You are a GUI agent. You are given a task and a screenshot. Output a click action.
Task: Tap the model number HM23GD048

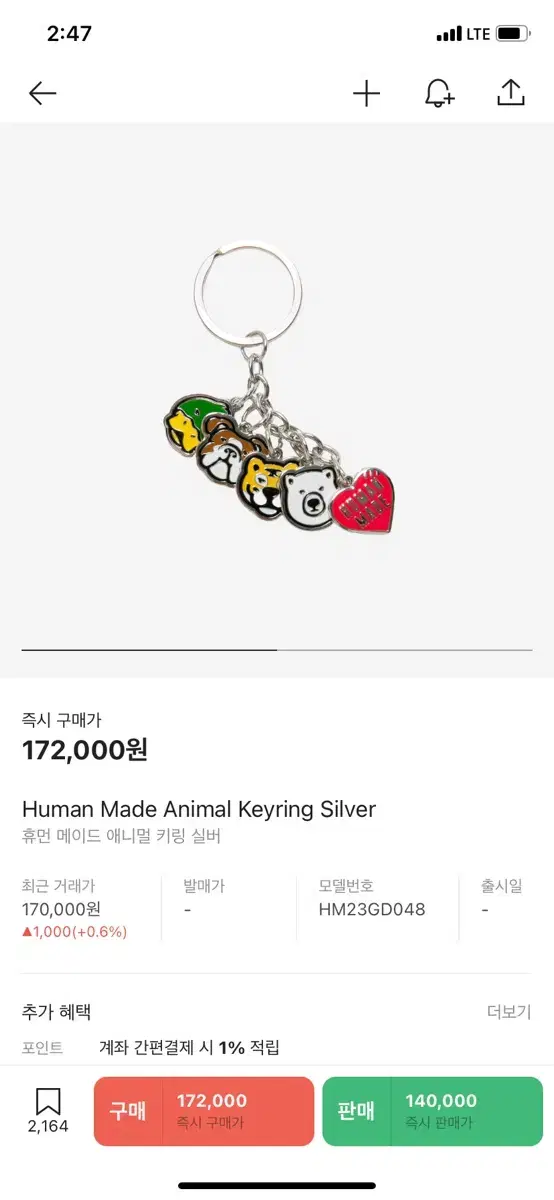372,909
